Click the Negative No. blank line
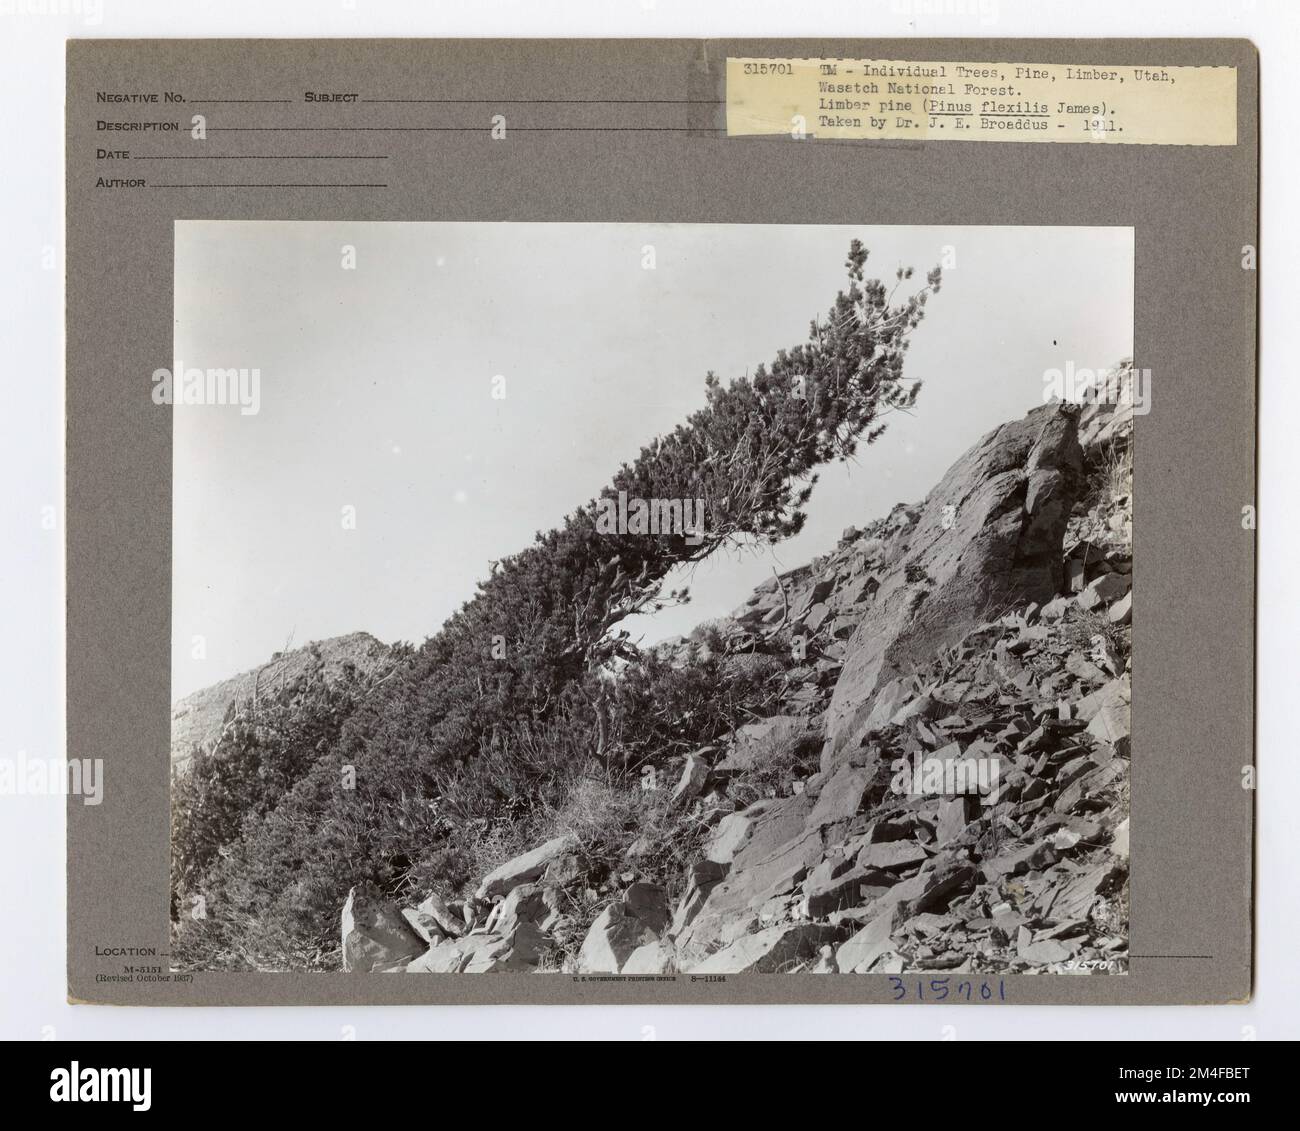Screen dimensions: 1300x1131 (x=240, y=101)
